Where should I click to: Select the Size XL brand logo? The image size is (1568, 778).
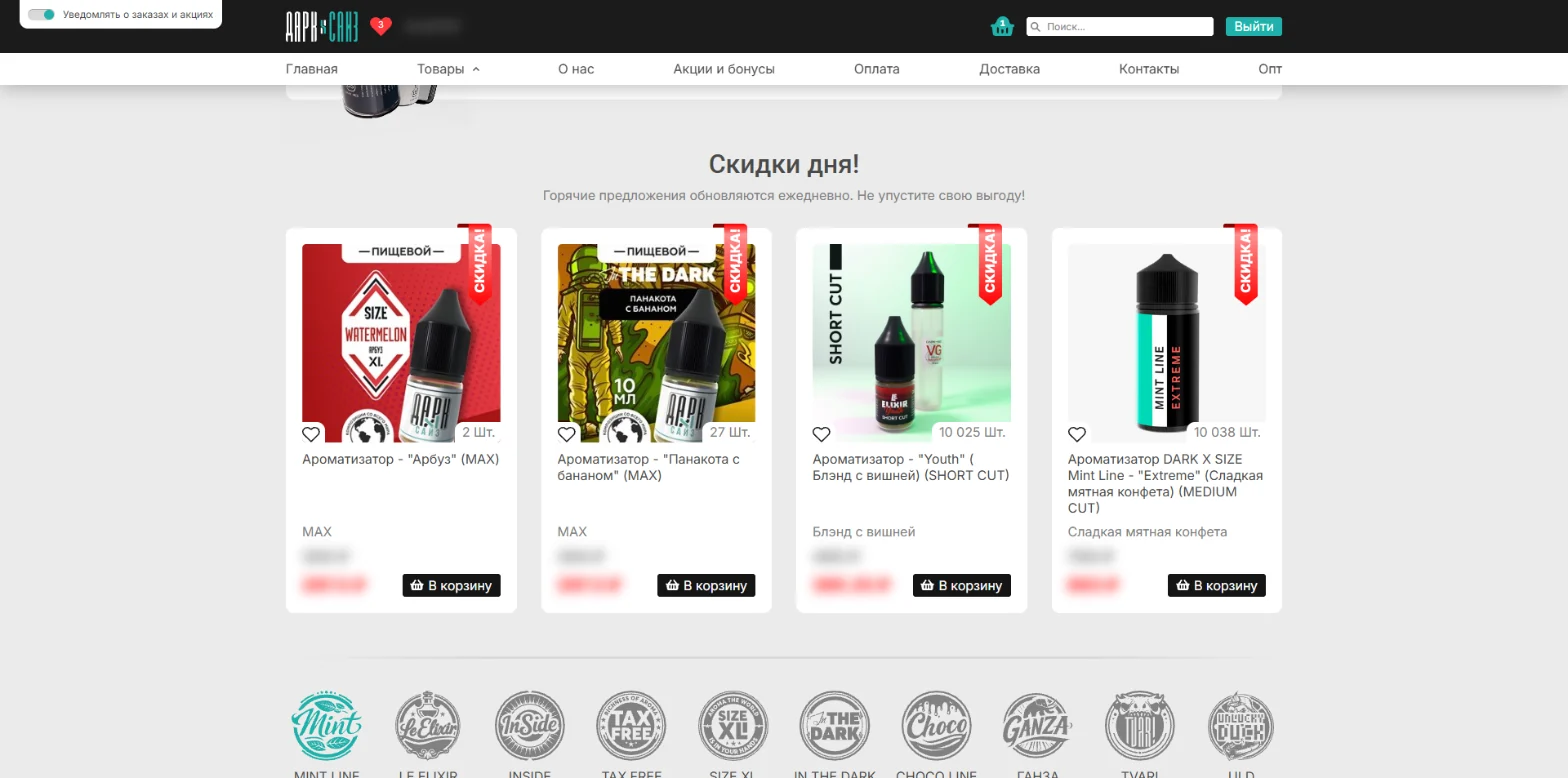pos(733,727)
